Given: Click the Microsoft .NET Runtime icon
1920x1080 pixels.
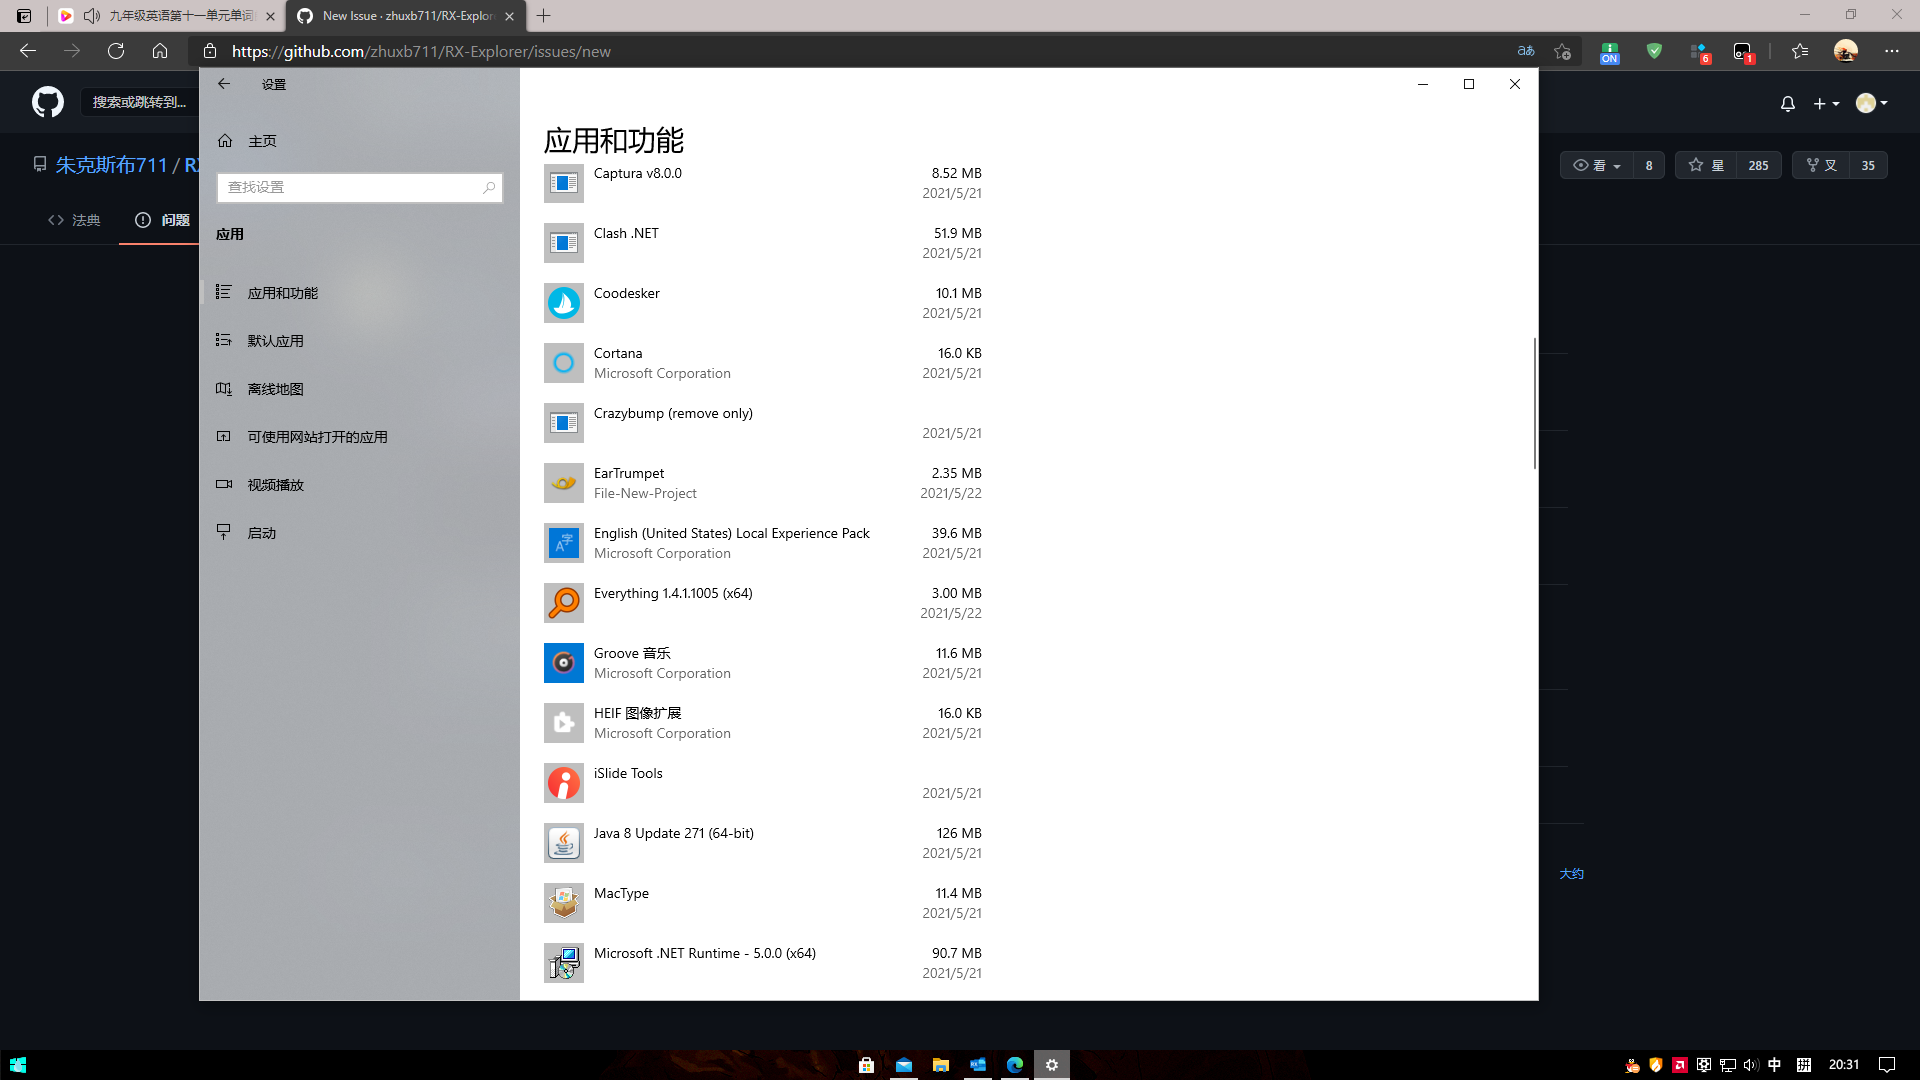Looking at the screenshot, I should pos(564,963).
